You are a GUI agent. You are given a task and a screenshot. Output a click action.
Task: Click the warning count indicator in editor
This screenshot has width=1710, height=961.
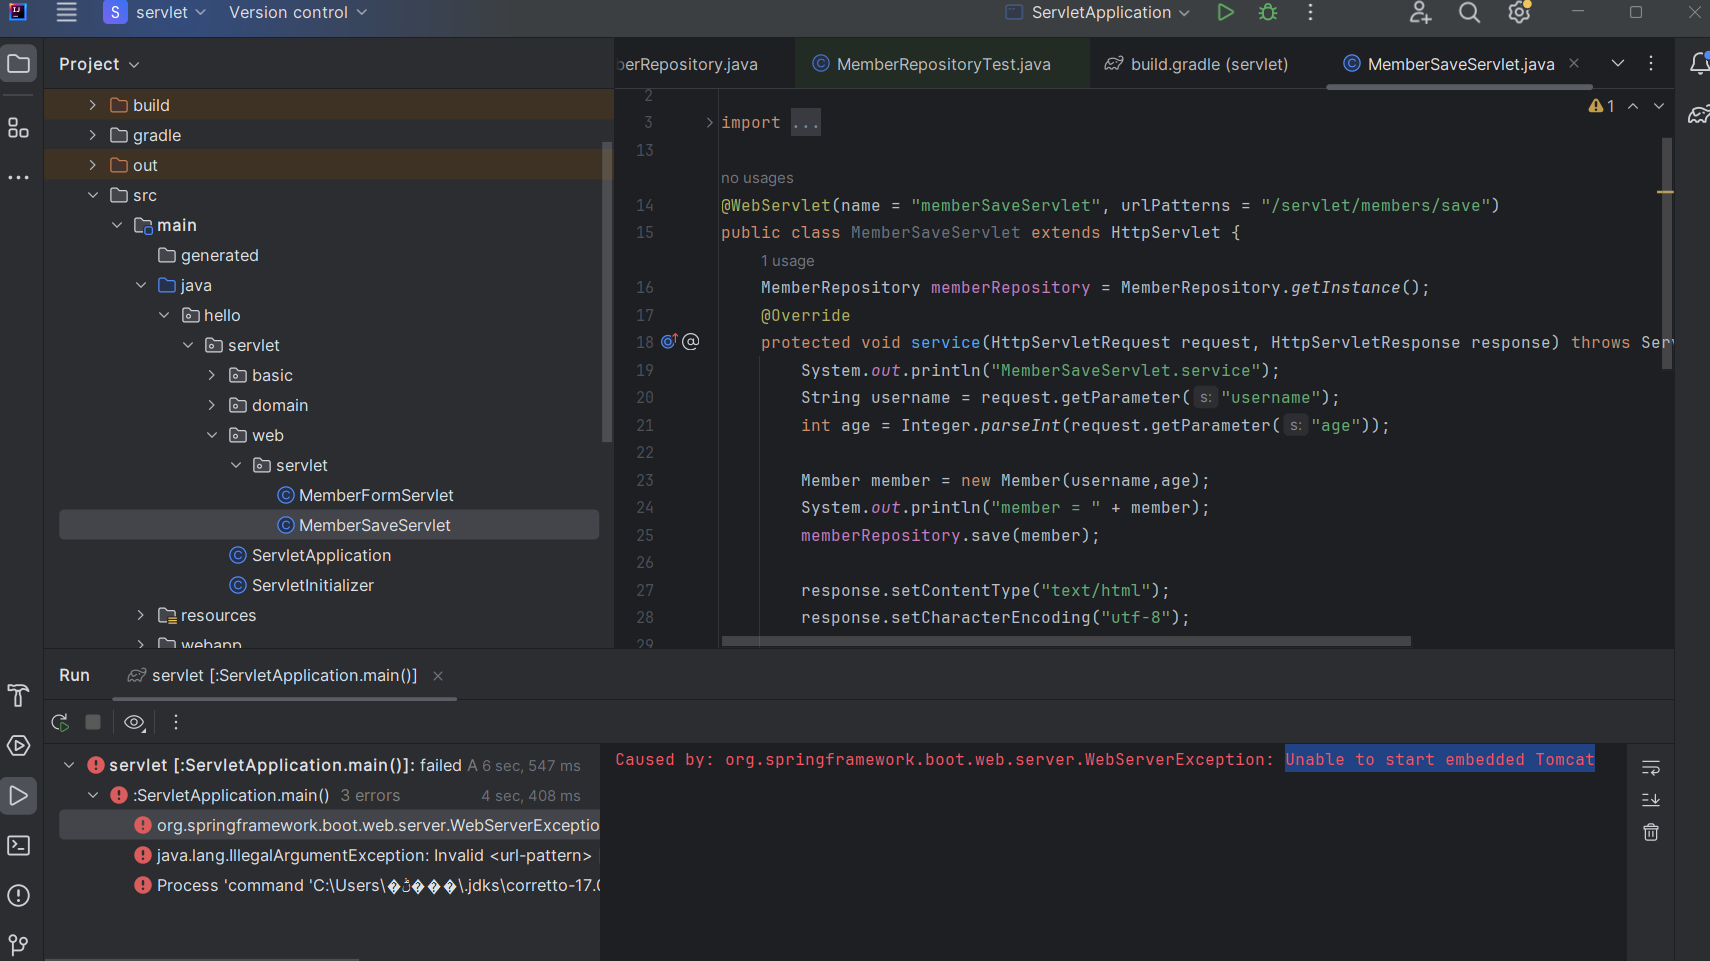click(1602, 106)
